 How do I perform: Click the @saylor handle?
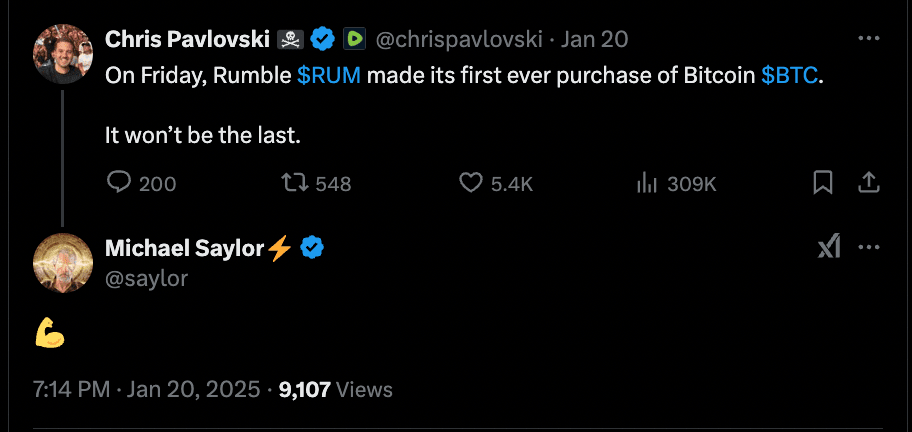146,278
